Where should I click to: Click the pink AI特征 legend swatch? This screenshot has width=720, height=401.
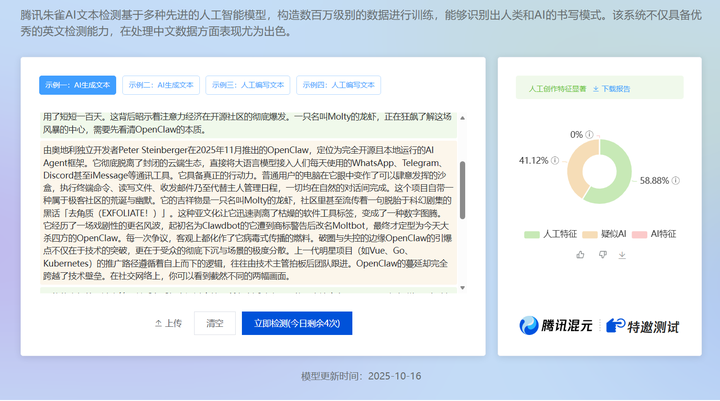[x=639, y=234]
